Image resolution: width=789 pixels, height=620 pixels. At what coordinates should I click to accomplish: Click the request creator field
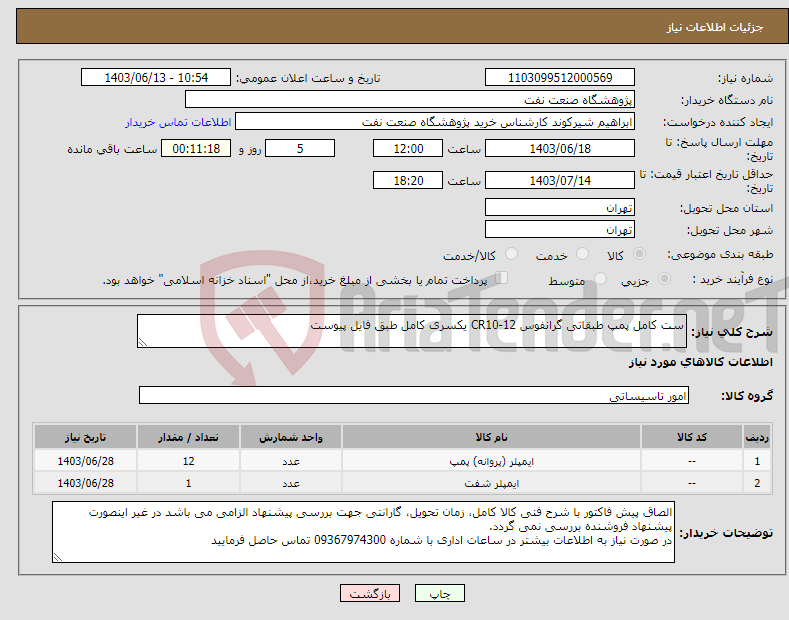[x=435, y=121]
